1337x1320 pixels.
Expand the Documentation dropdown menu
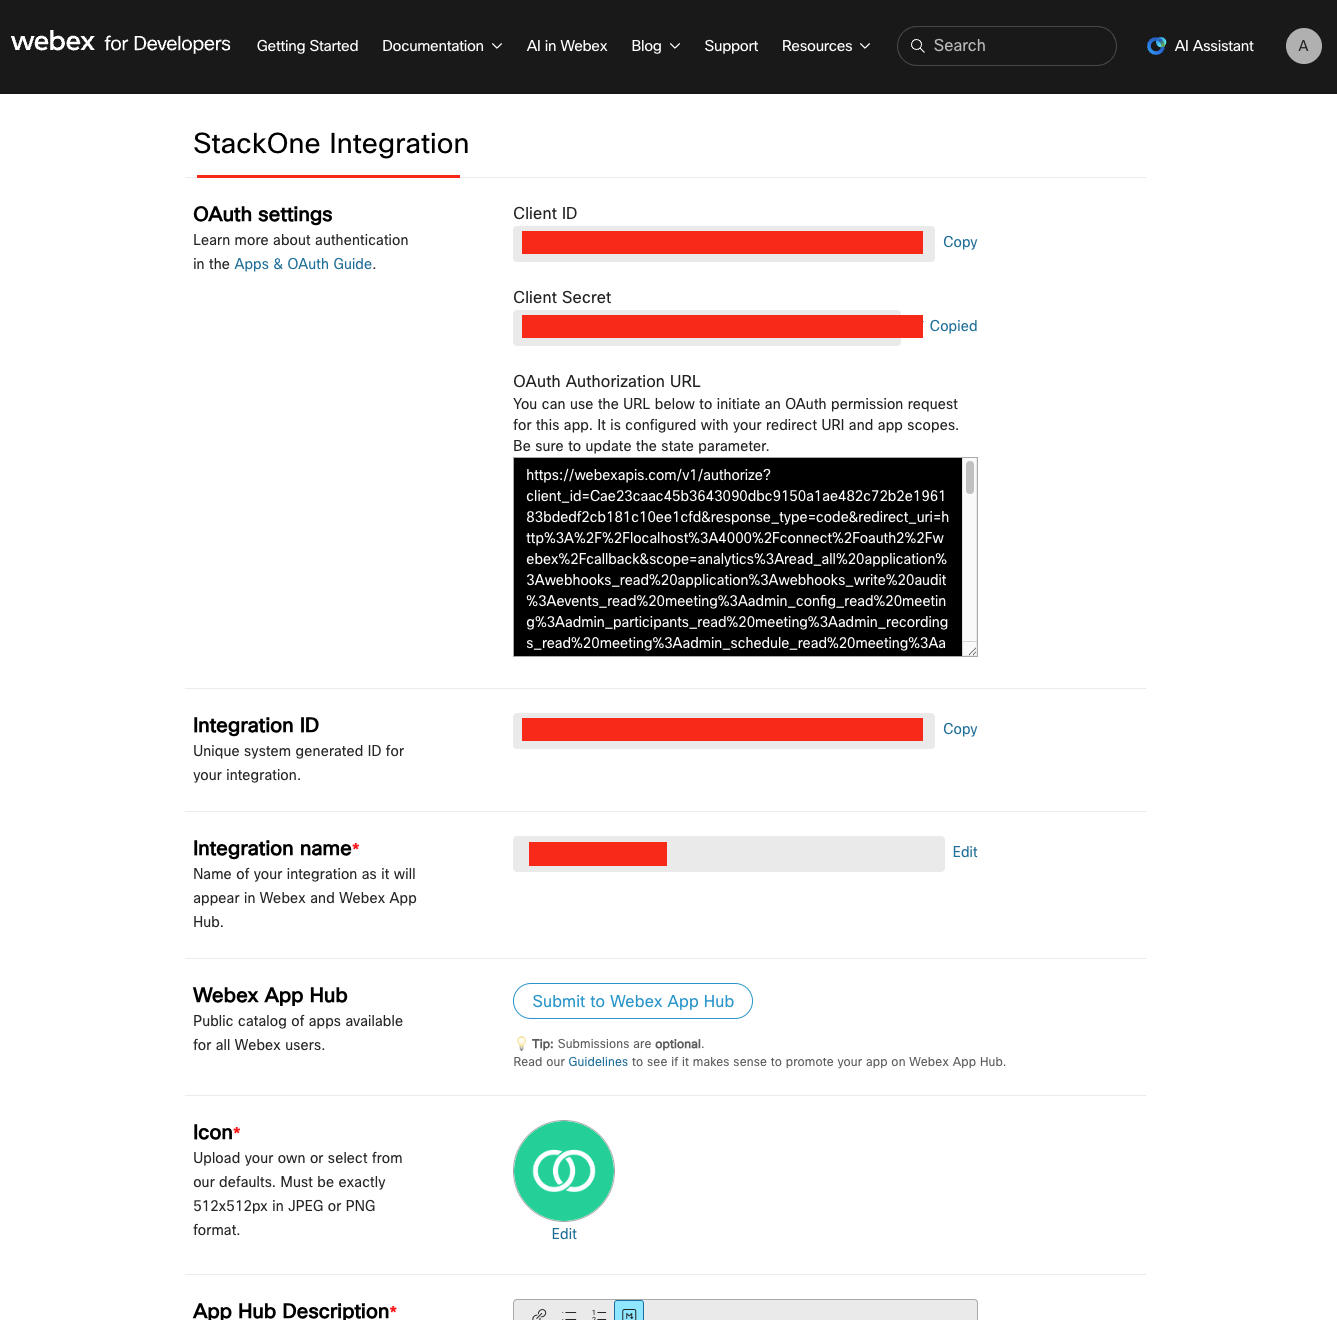point(442,46)
